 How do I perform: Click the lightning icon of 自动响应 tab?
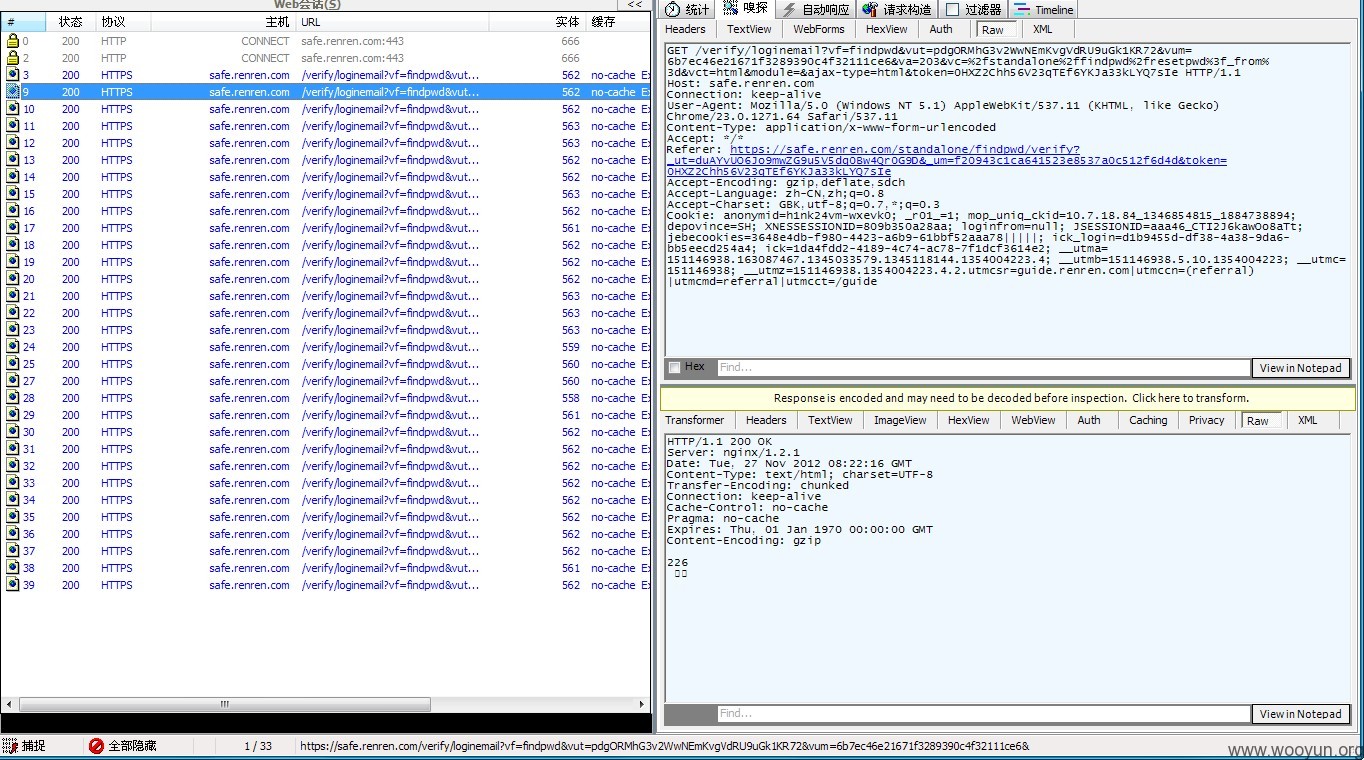pos(789,9)
